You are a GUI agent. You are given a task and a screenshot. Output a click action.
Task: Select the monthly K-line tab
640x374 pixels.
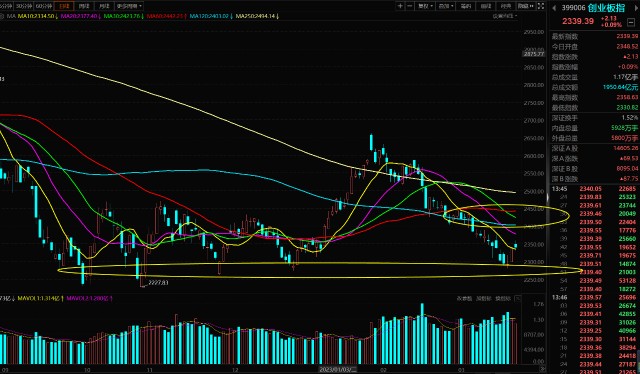(x=104, y=6)
